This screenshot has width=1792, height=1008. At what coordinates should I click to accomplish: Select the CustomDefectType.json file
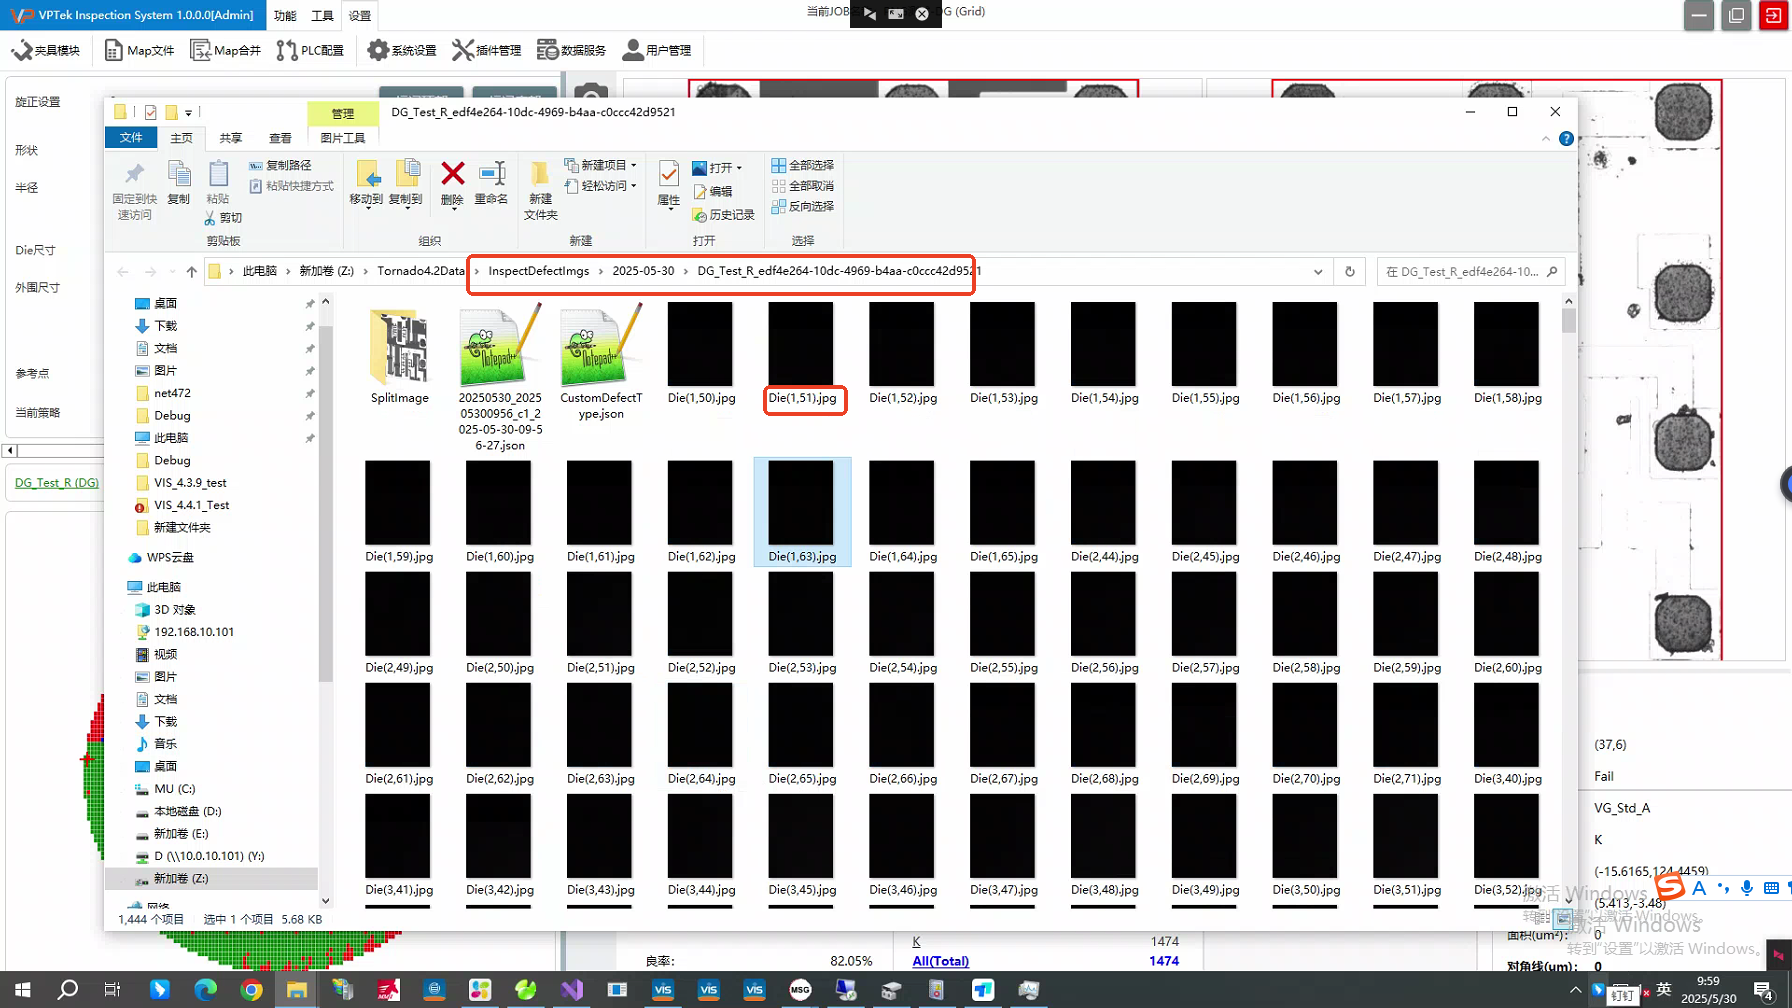pos(601,364)
